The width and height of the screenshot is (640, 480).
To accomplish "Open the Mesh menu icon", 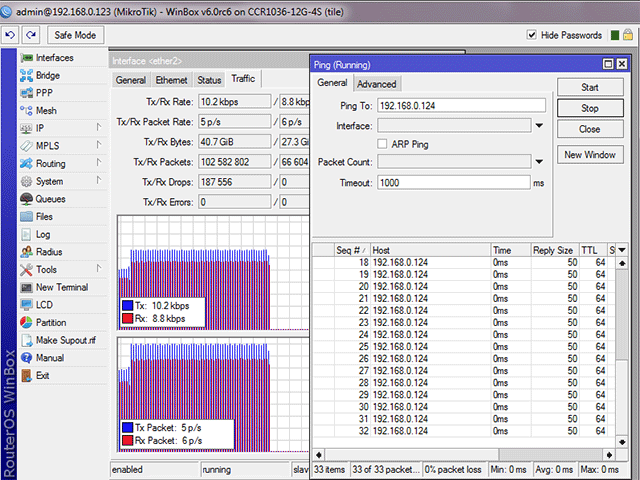I will click(27, 111).
